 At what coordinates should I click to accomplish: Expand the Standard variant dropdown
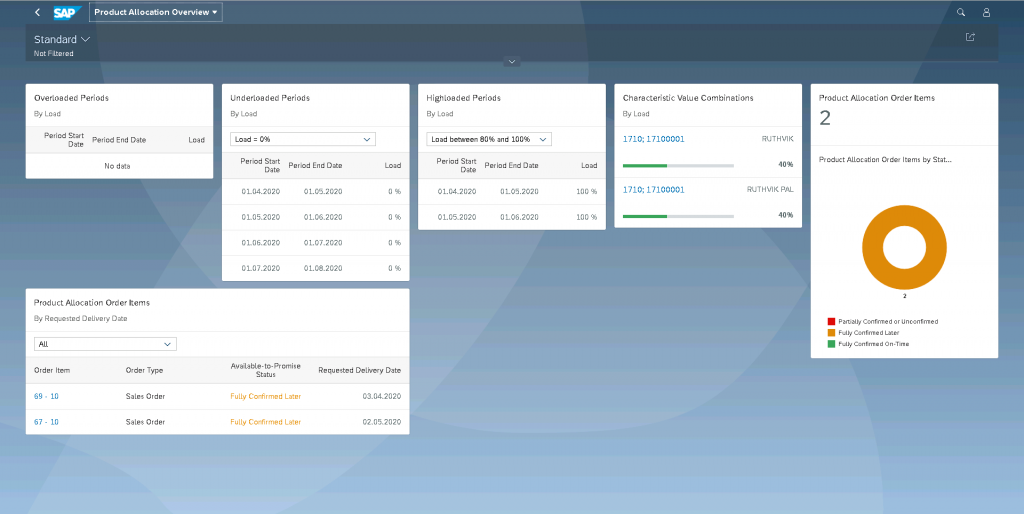[x=62, y=39]
